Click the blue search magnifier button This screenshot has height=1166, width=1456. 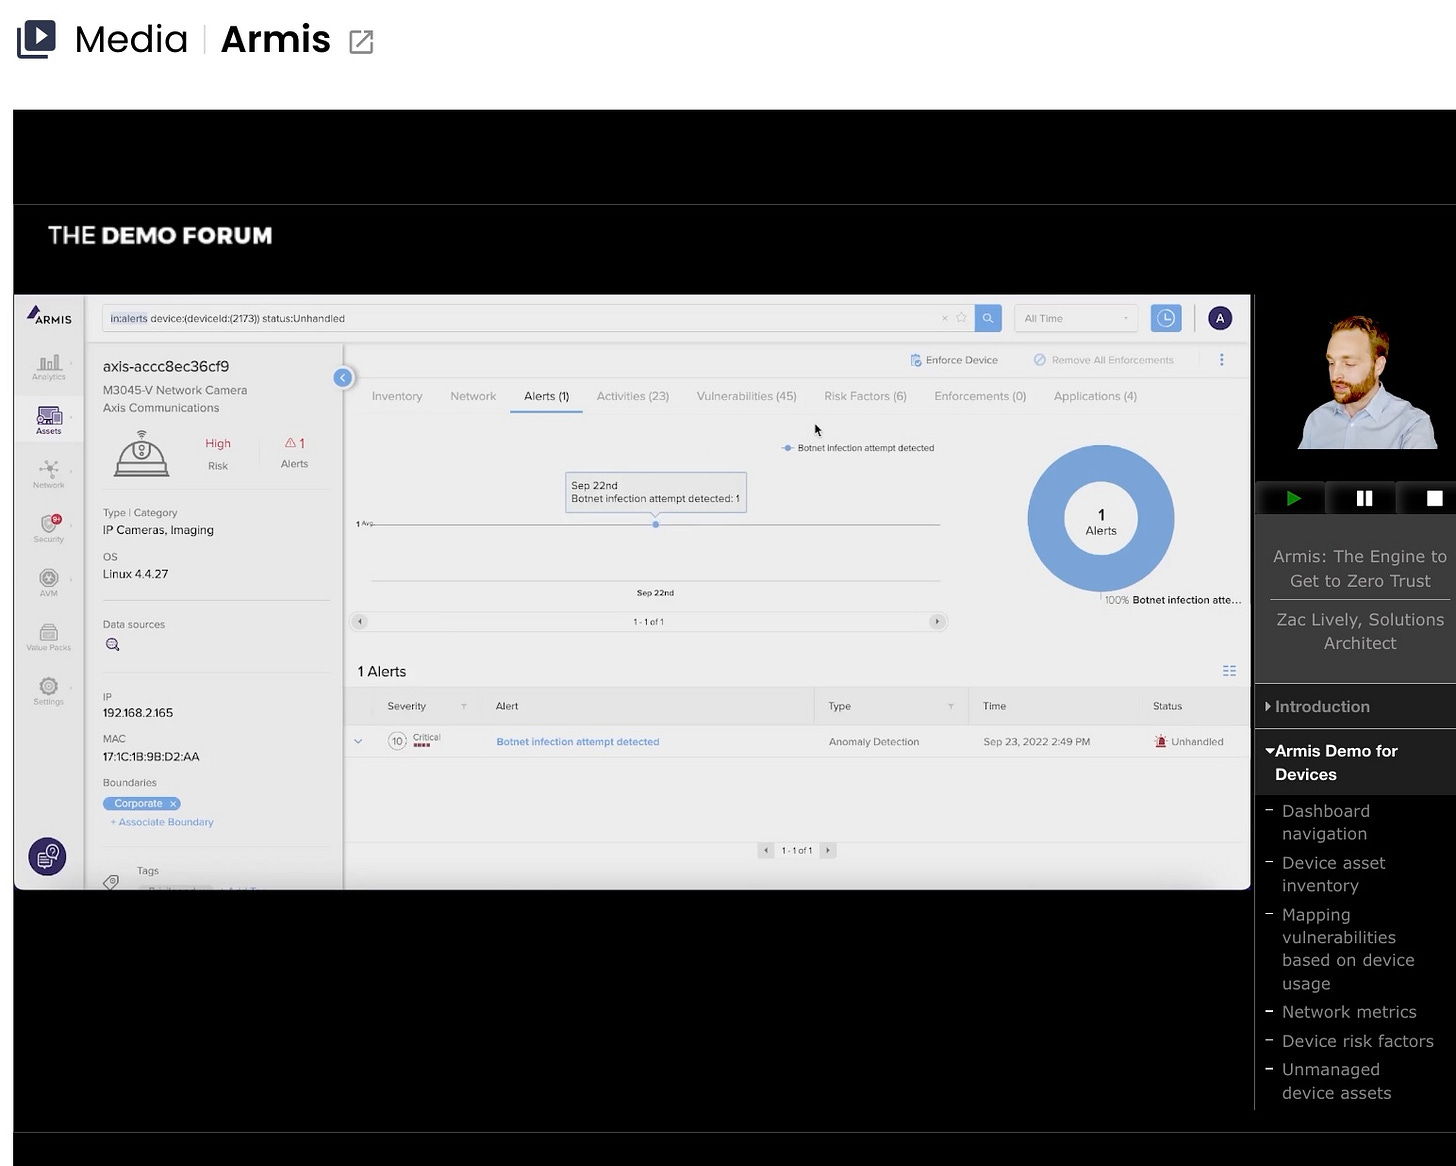988,318
